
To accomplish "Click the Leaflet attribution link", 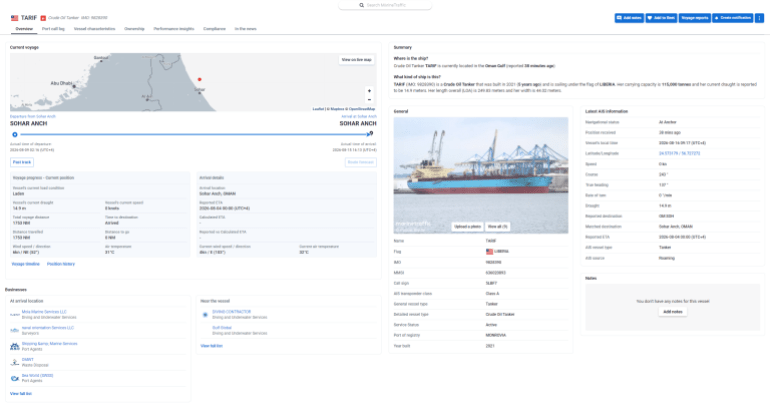I will tap(318, 109).
